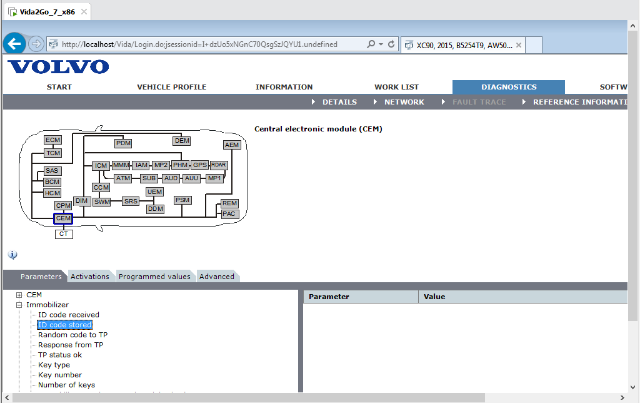Select the highlighted CEM module node
This screenshot has height=403, width=640.
coord(63,219)
